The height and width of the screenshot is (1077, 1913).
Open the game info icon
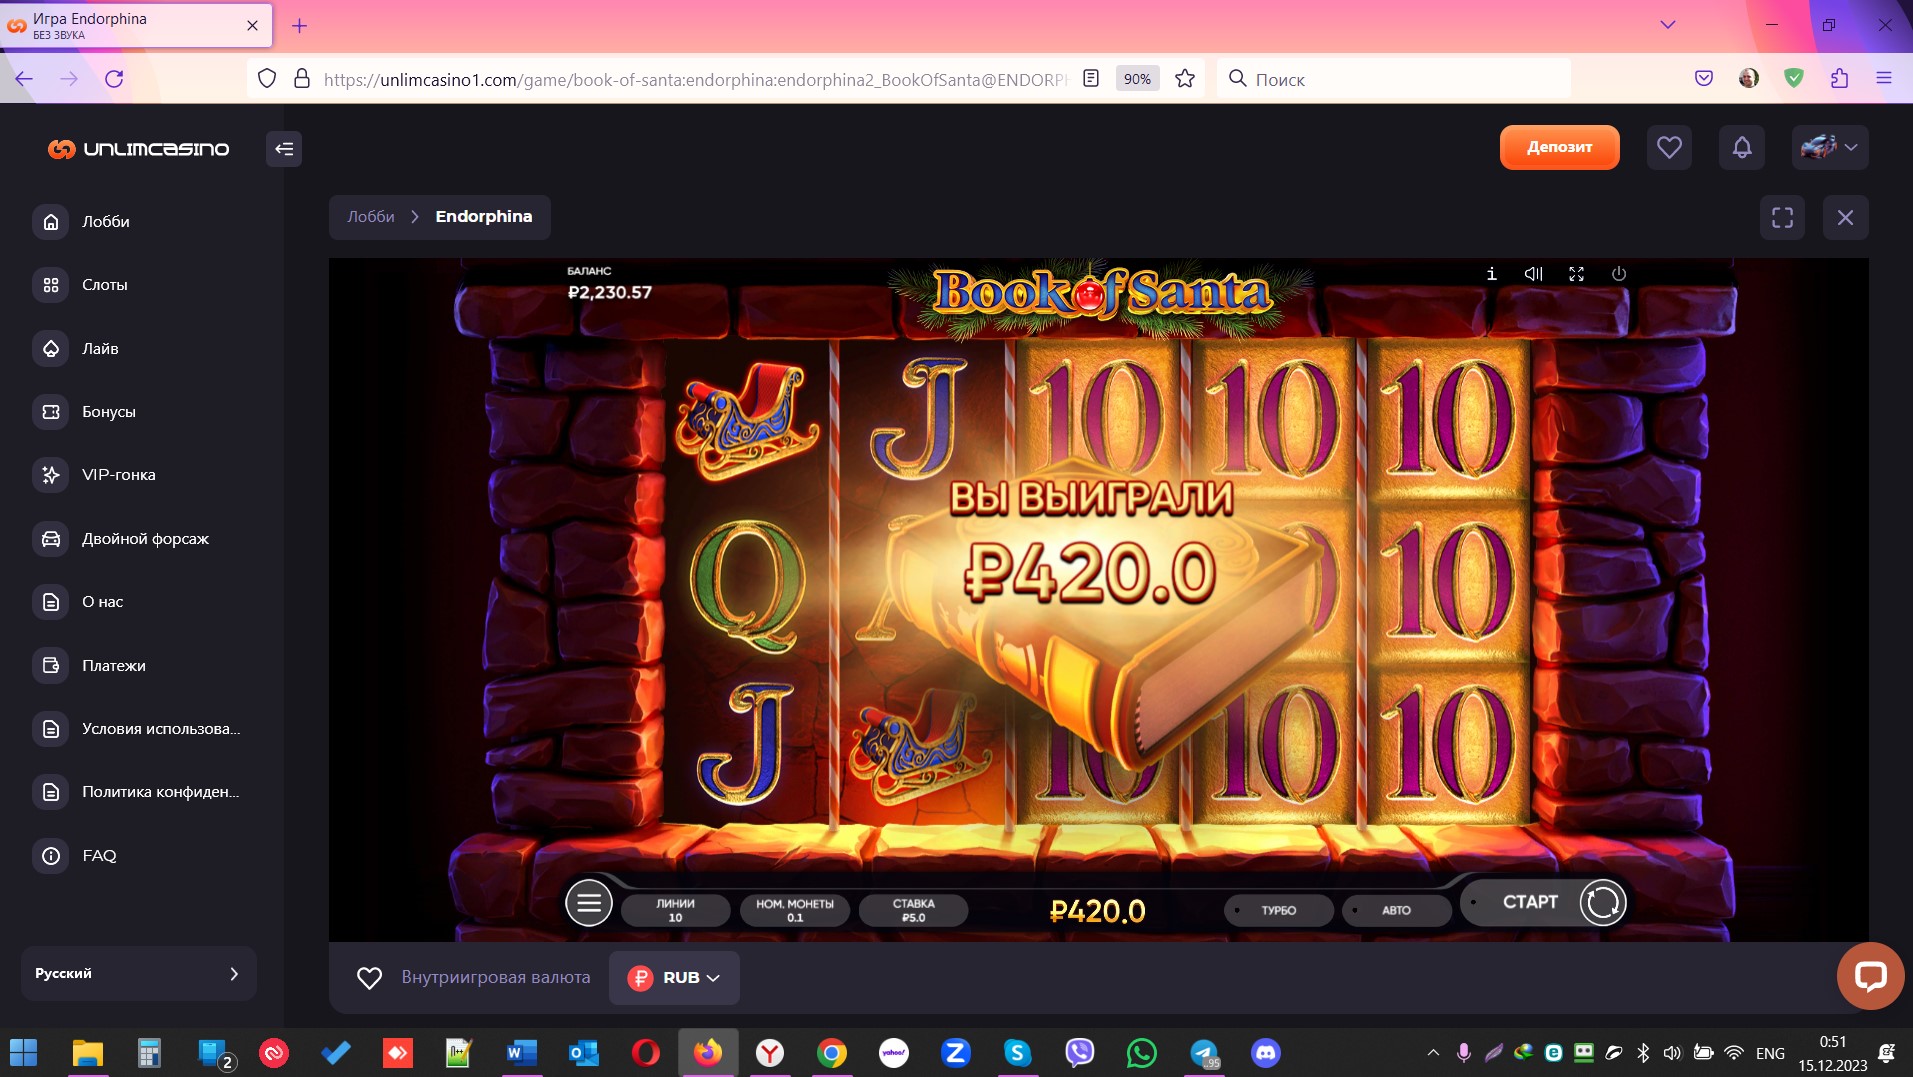(x=1491, y=274)
